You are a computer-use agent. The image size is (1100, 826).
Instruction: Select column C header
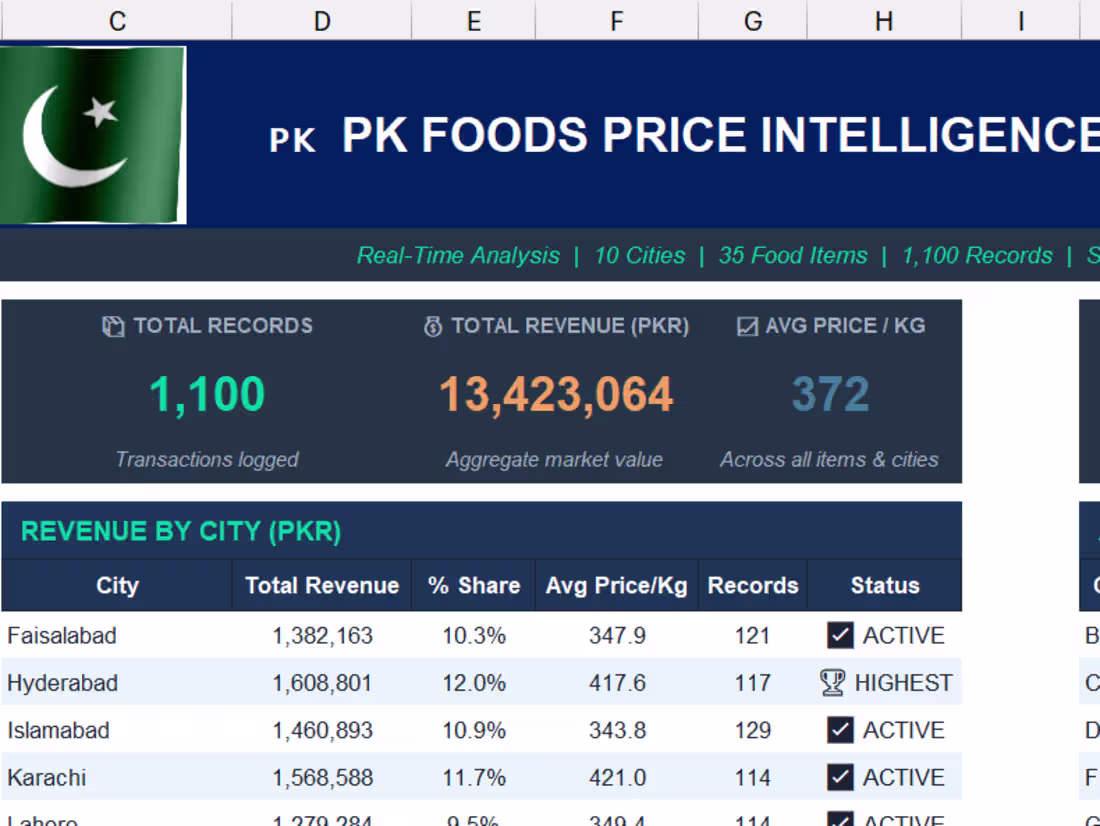117,21
